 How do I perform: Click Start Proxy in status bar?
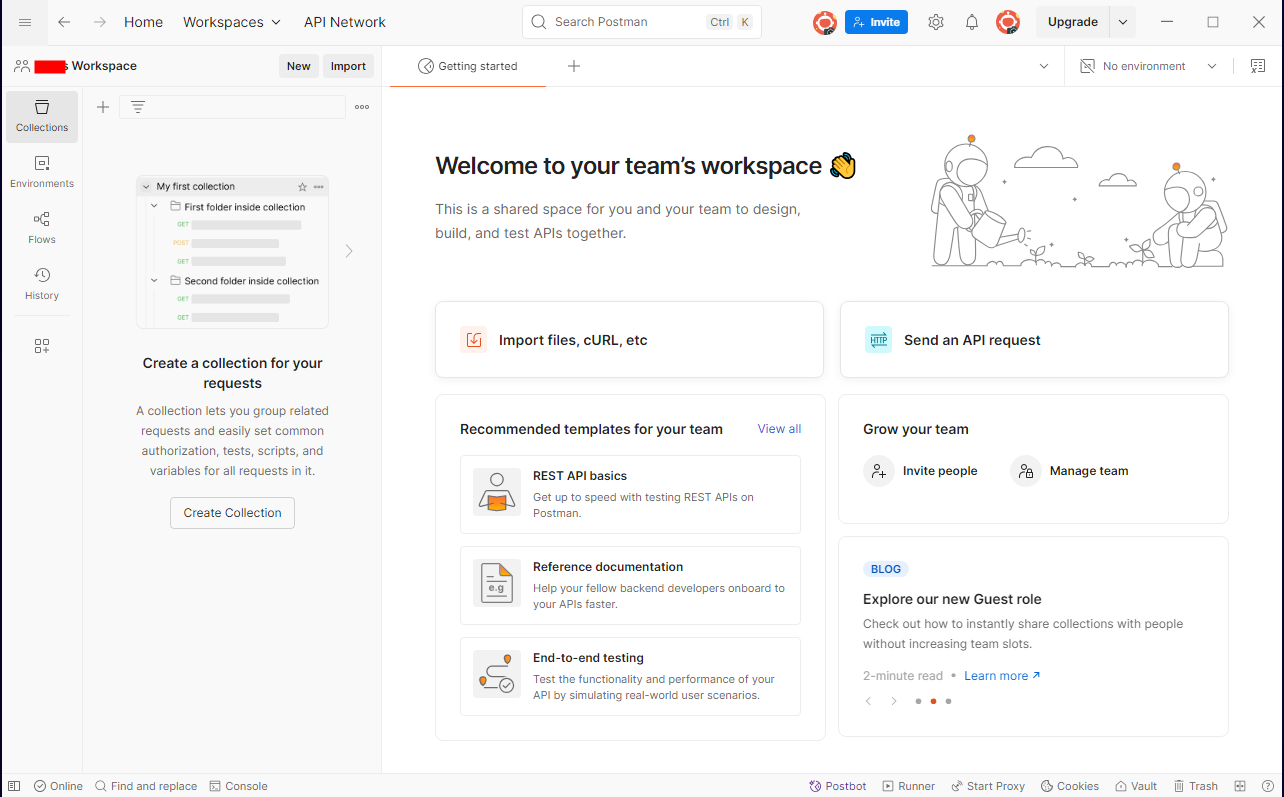pyautogui.click(x=988, y=786)
